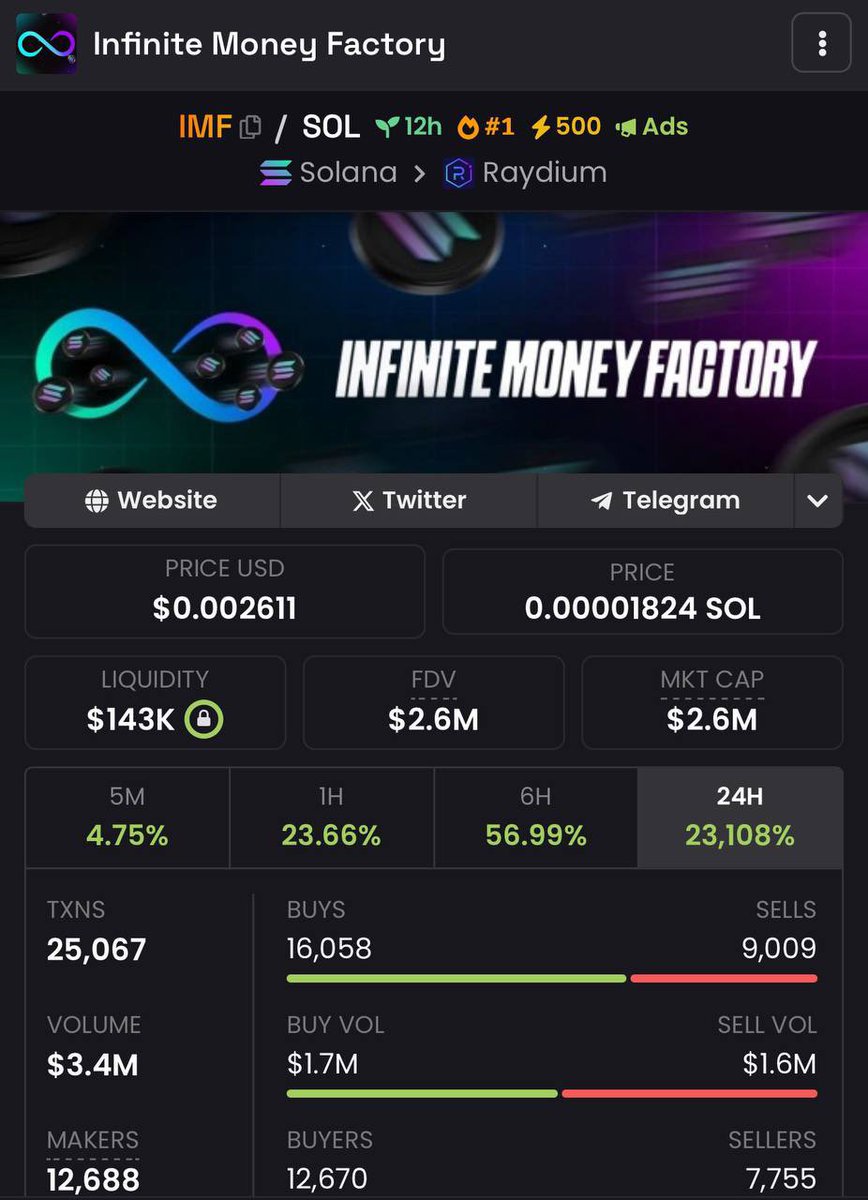
Task: Select the 6H timeframe tab
Action: click(x=536, y=817)
